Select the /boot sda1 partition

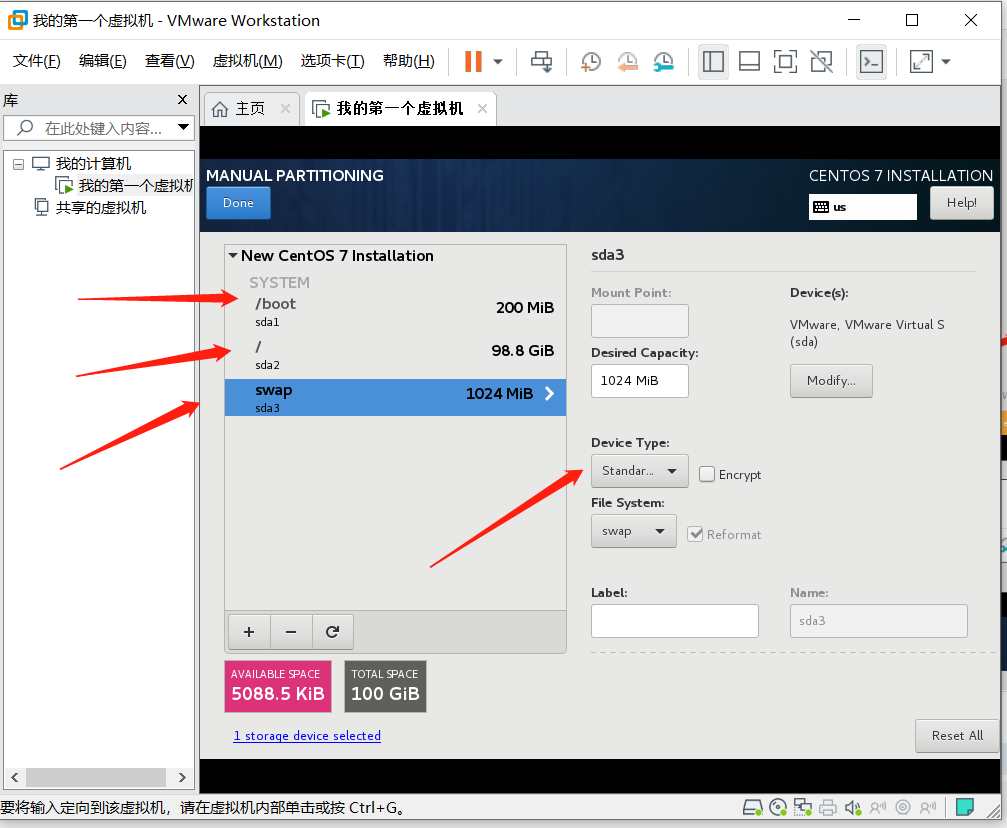click(x=396, y=312)
